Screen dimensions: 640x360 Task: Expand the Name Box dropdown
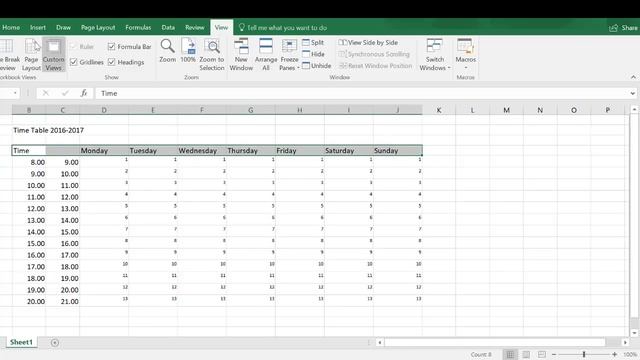15,93
